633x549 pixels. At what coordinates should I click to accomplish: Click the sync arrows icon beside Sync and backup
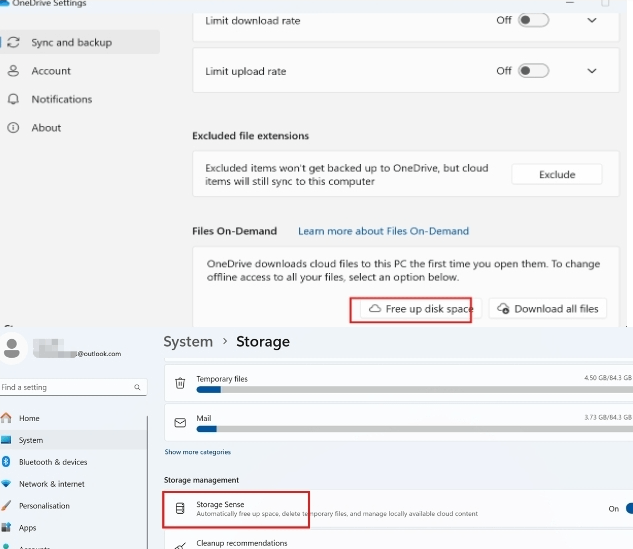13,42
